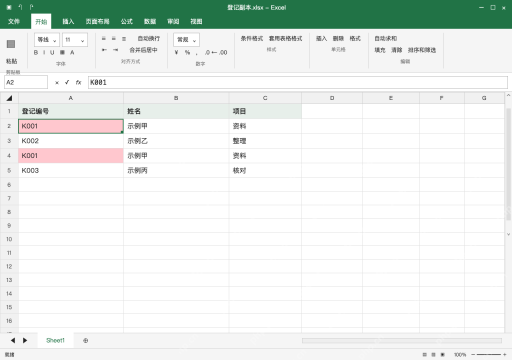Image resolution: width=512 pixels, height=360 pixels.
Task: Open the Clear (清除) menu
Action: (396, 50)
